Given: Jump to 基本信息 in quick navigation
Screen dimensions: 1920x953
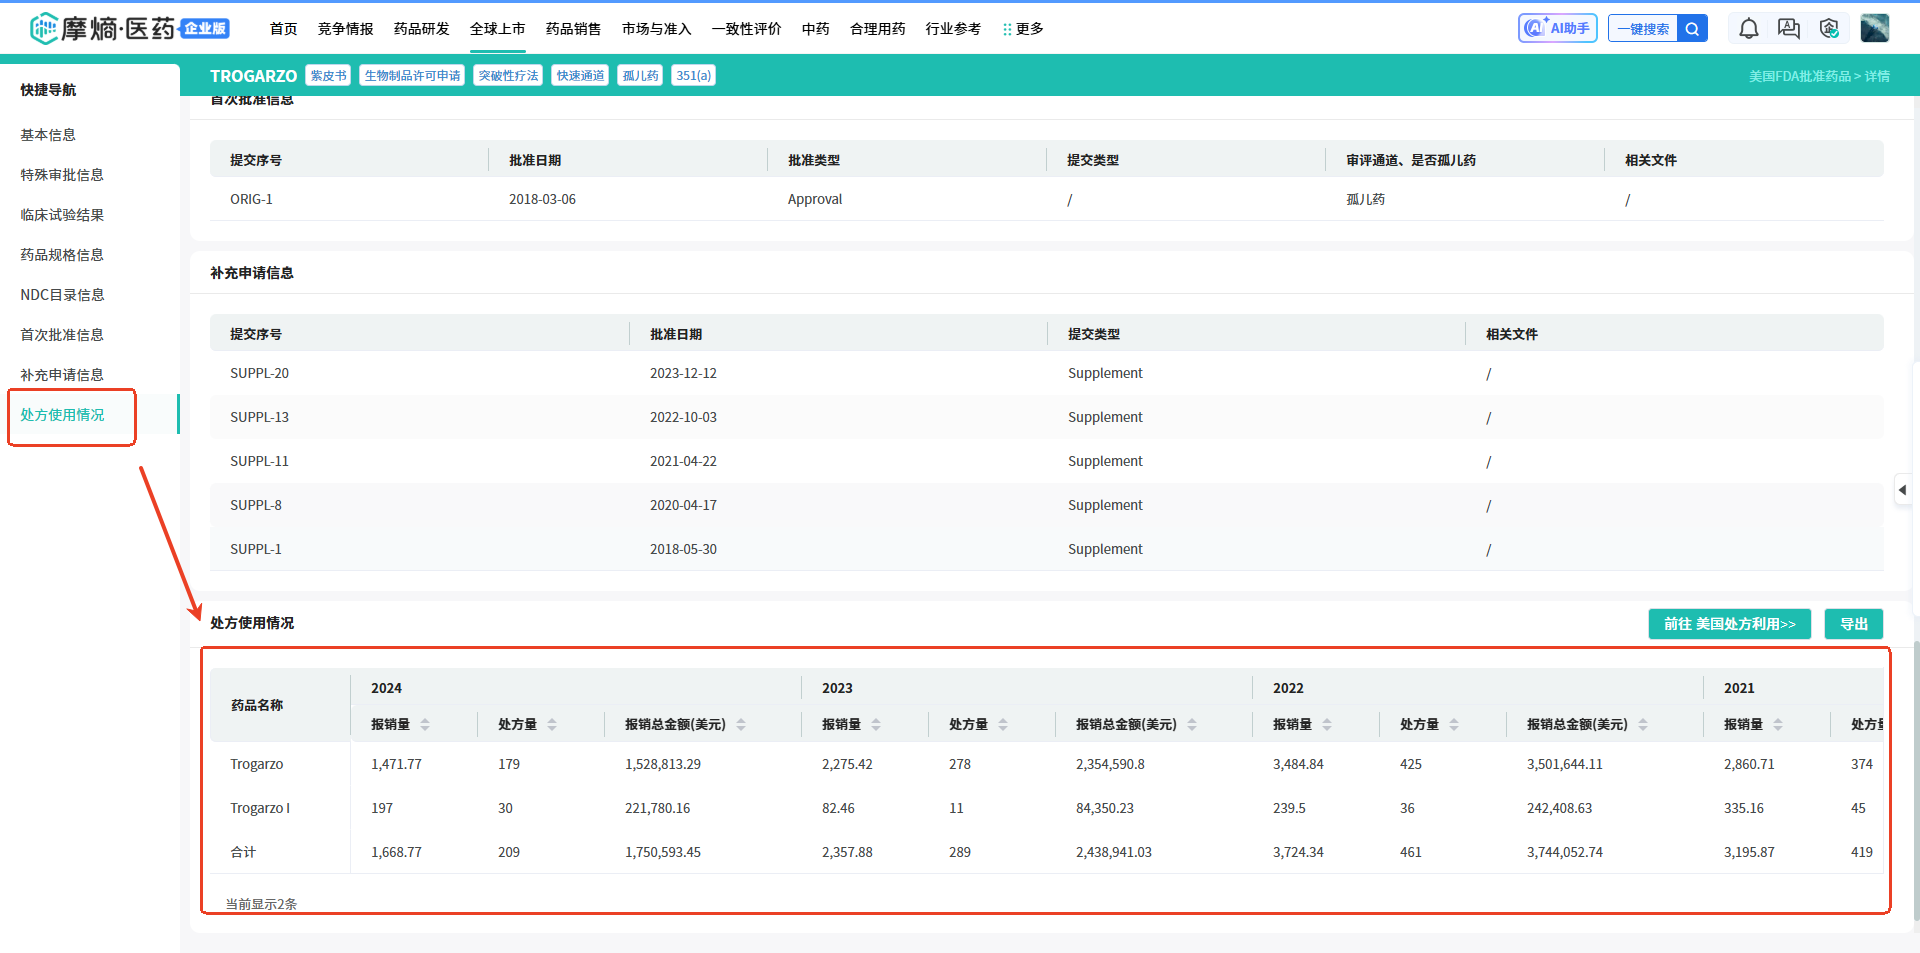Looking at the screenshot, I should (48, 135).
